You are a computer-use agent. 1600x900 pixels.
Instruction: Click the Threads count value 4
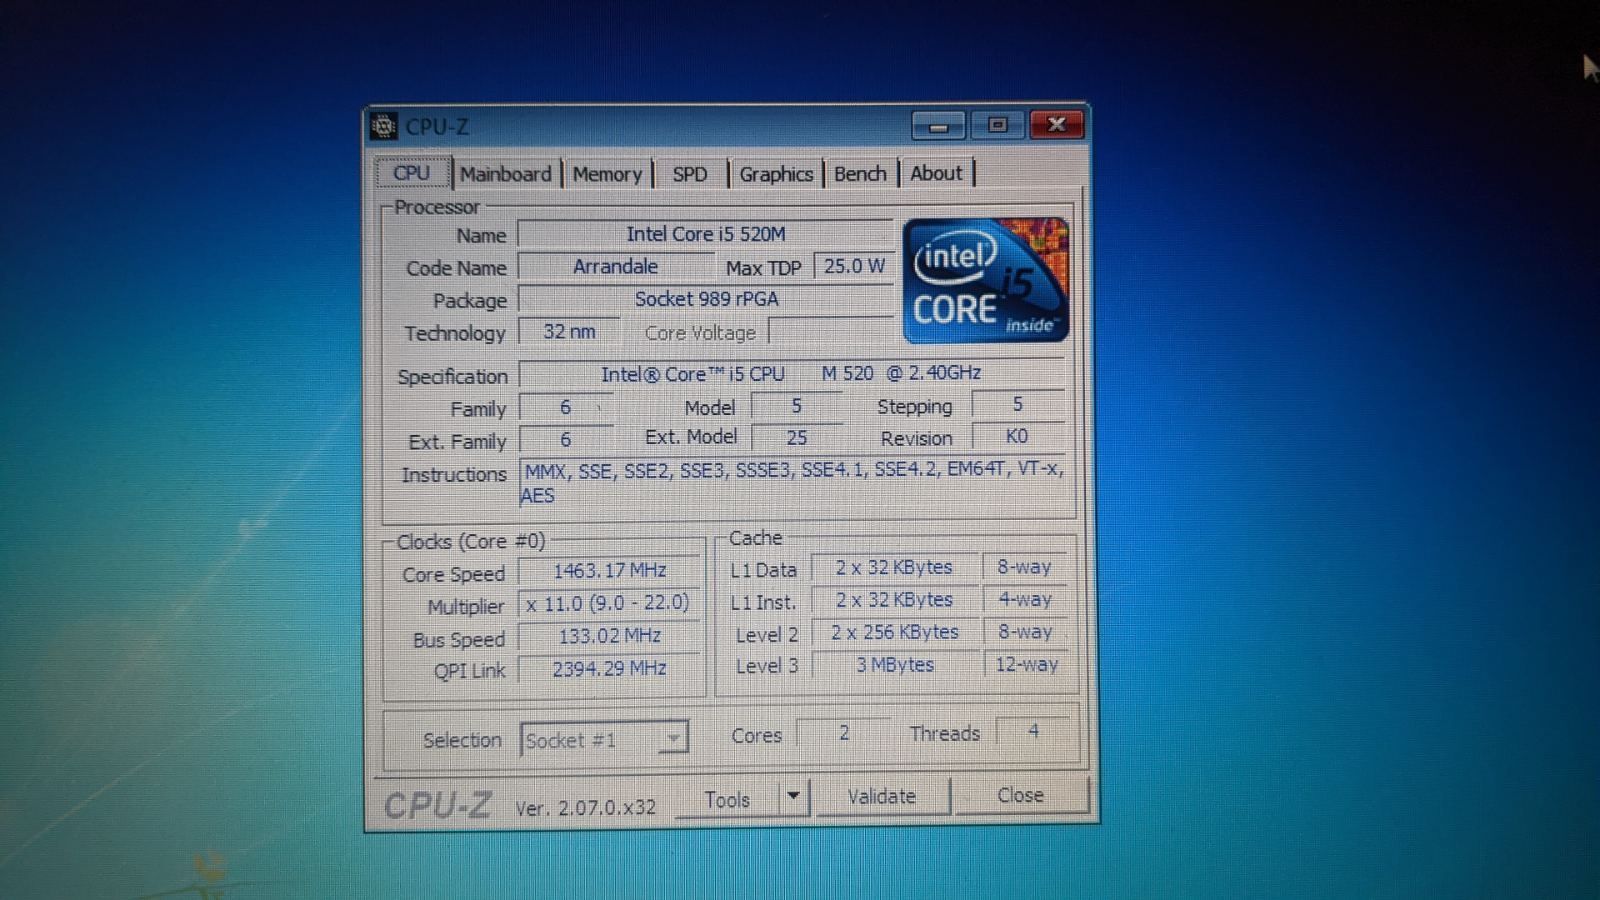coord(1033,731)
